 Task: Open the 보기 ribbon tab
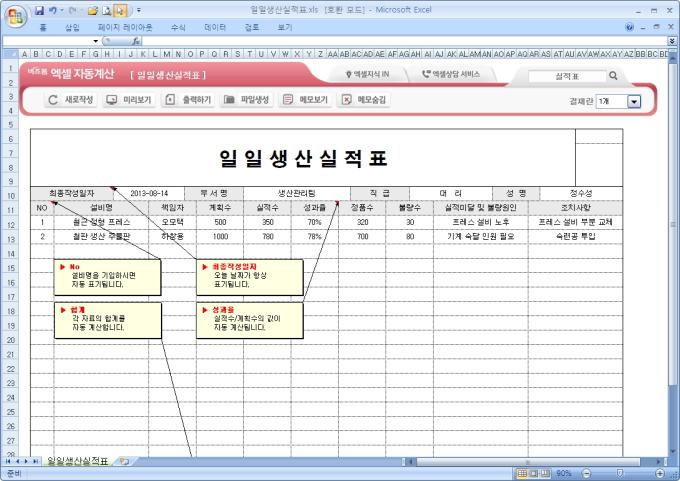(x=284, y=27)
